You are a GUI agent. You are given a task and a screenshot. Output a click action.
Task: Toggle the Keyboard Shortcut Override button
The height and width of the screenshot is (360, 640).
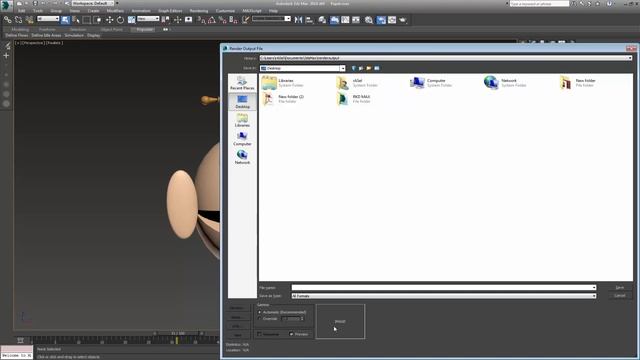188,20
